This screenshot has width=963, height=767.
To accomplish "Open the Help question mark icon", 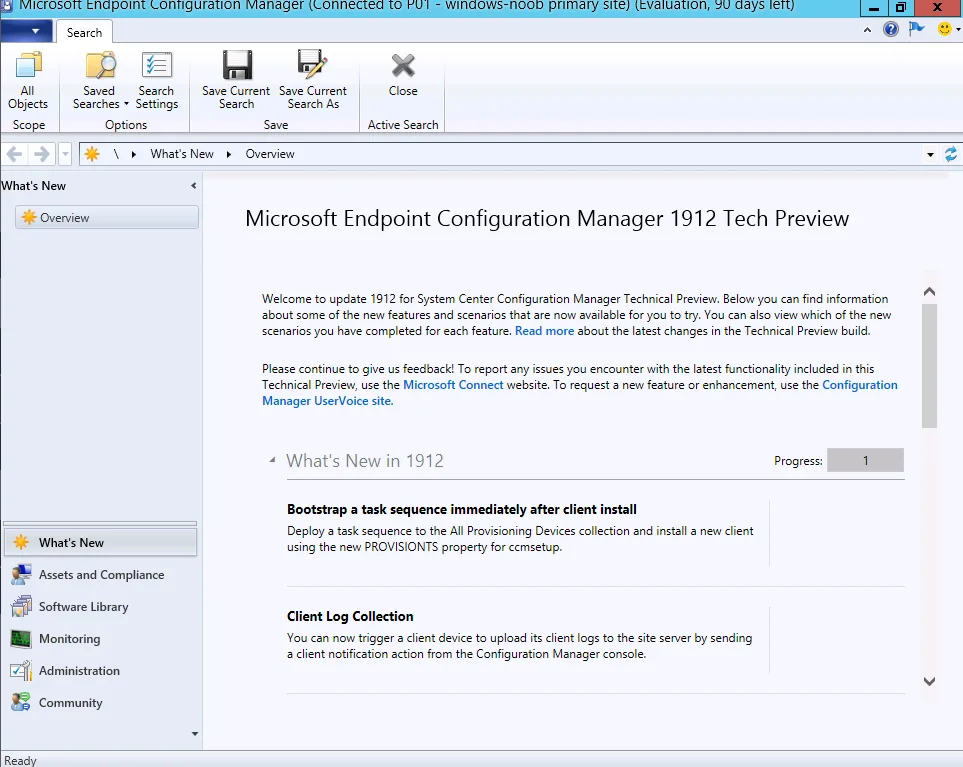I will point(891,29).
